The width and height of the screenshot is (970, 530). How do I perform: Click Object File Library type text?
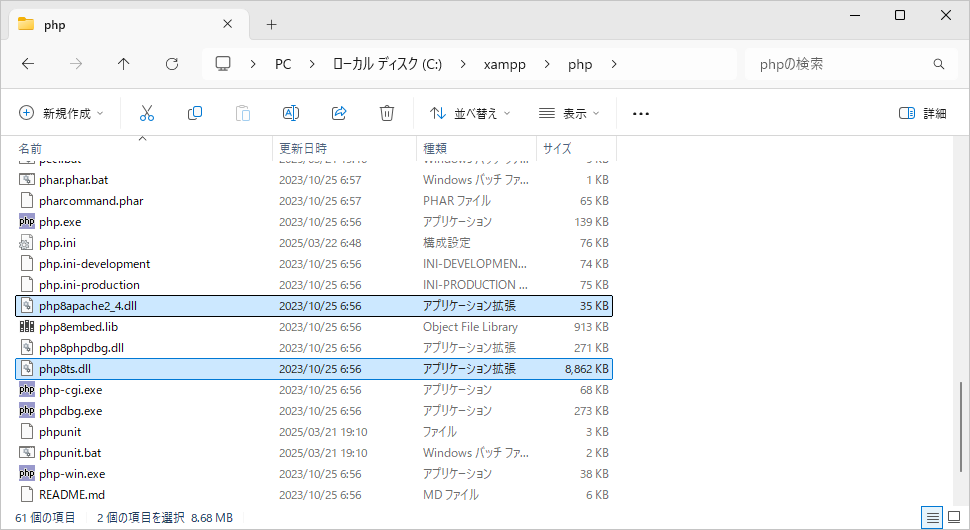[470, 327]
